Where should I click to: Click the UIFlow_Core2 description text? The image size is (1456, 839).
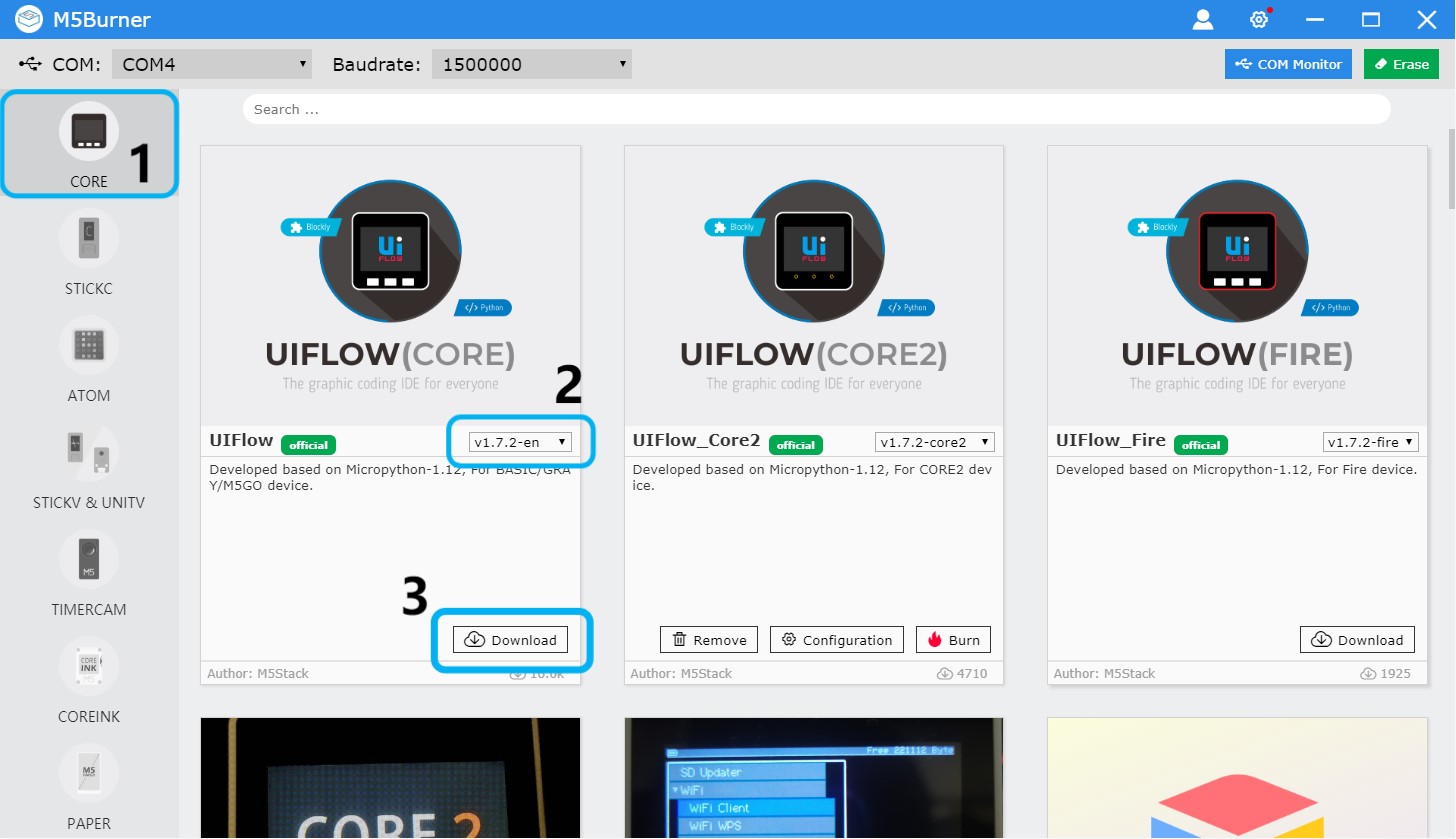pos(813,478)
